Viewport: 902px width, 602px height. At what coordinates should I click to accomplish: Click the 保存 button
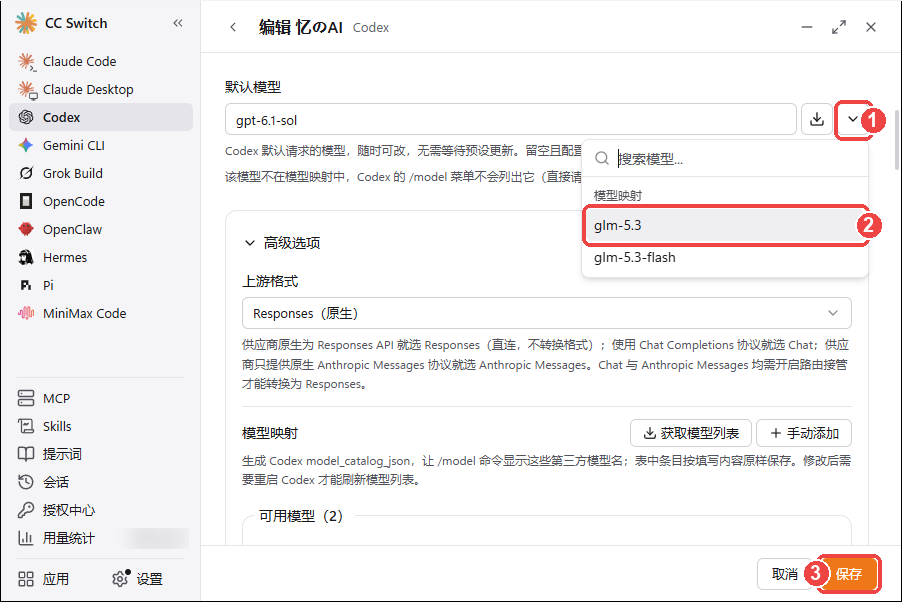pos(849,574)
